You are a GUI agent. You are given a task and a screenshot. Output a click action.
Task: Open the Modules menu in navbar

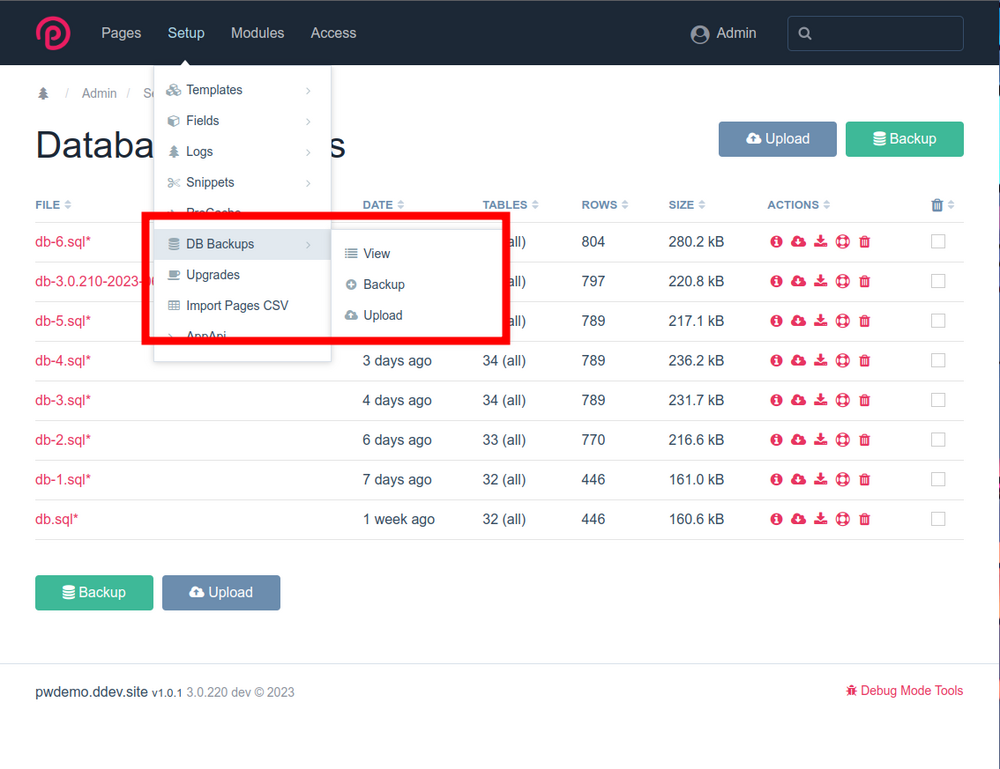(x=257, y=33)
